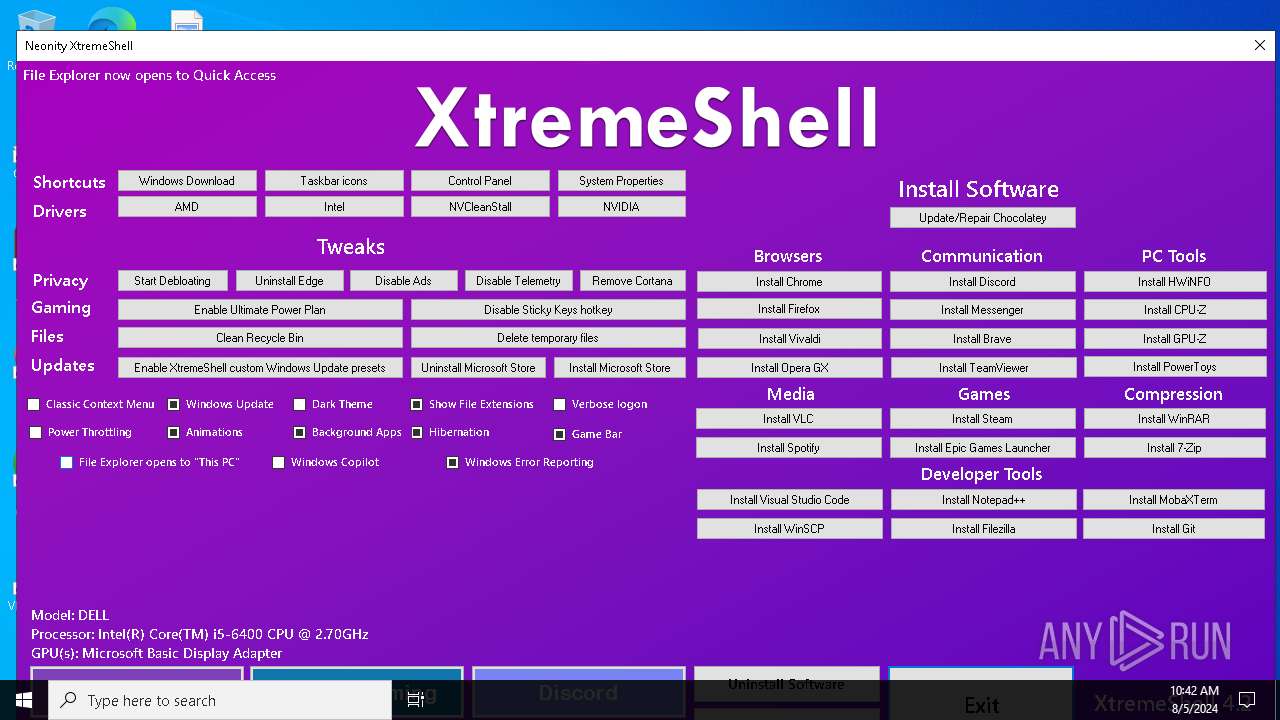This screenshot has width=1280, height=720.
Task: Toggle Hibernation checkbox
Action: pyautogui.click(x=417, y=433)
